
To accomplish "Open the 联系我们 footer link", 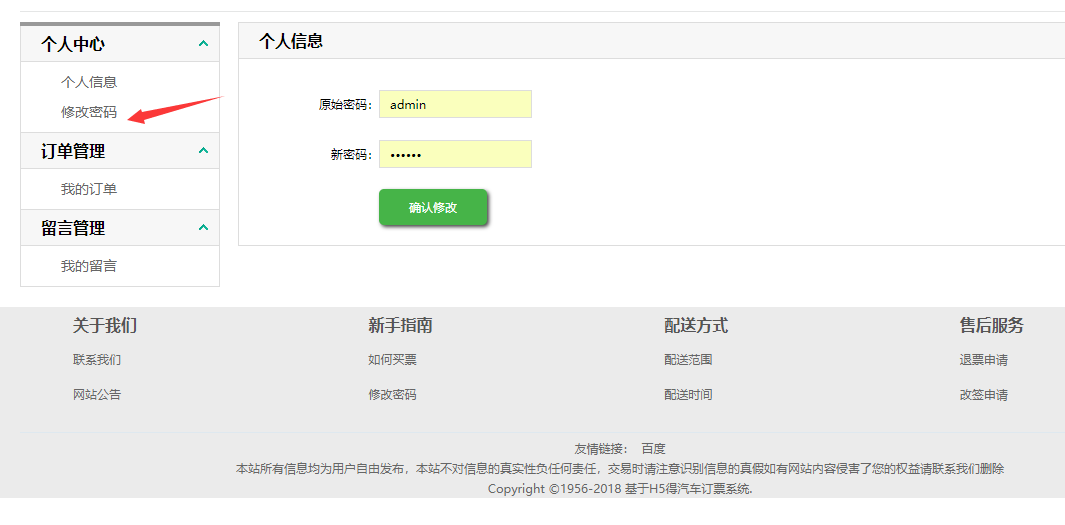I will pyautogui.click(x=97, y=360).
